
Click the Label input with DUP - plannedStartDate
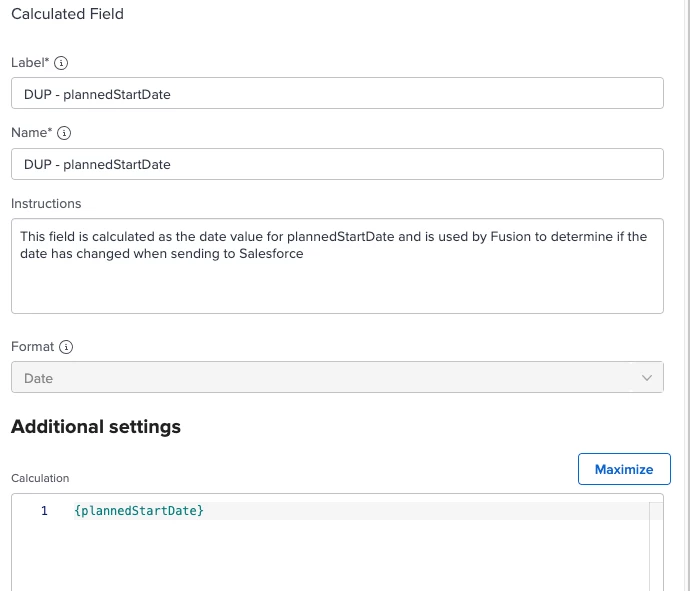click(337, 93)
